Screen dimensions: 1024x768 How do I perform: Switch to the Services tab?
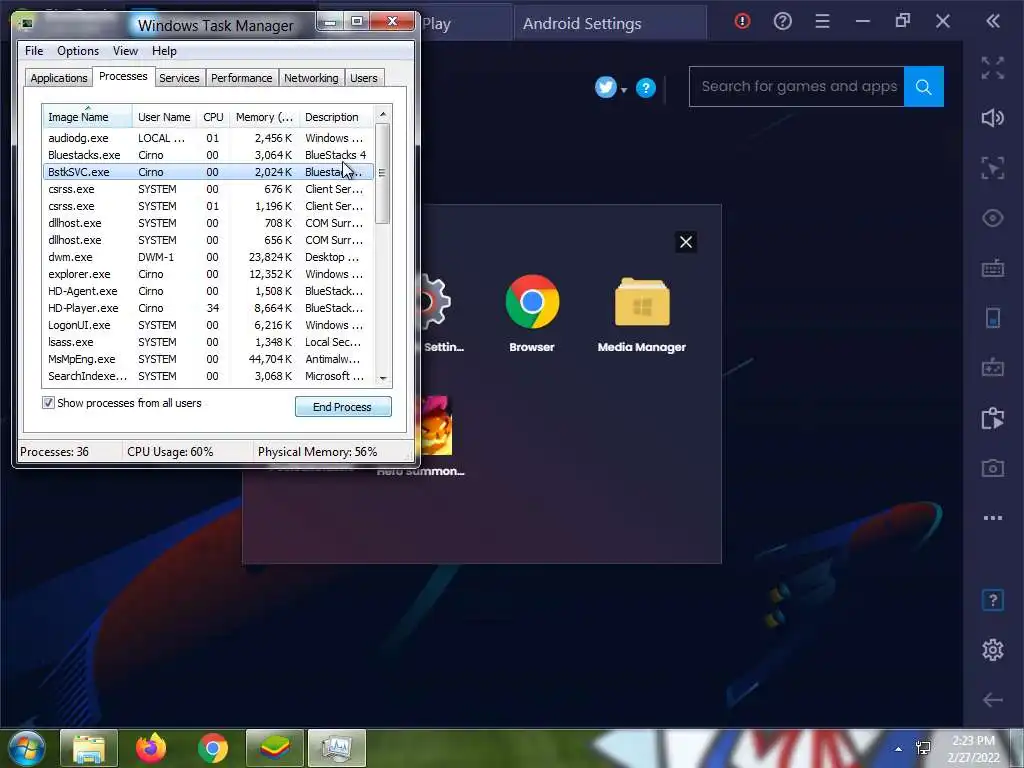[179, 78]
